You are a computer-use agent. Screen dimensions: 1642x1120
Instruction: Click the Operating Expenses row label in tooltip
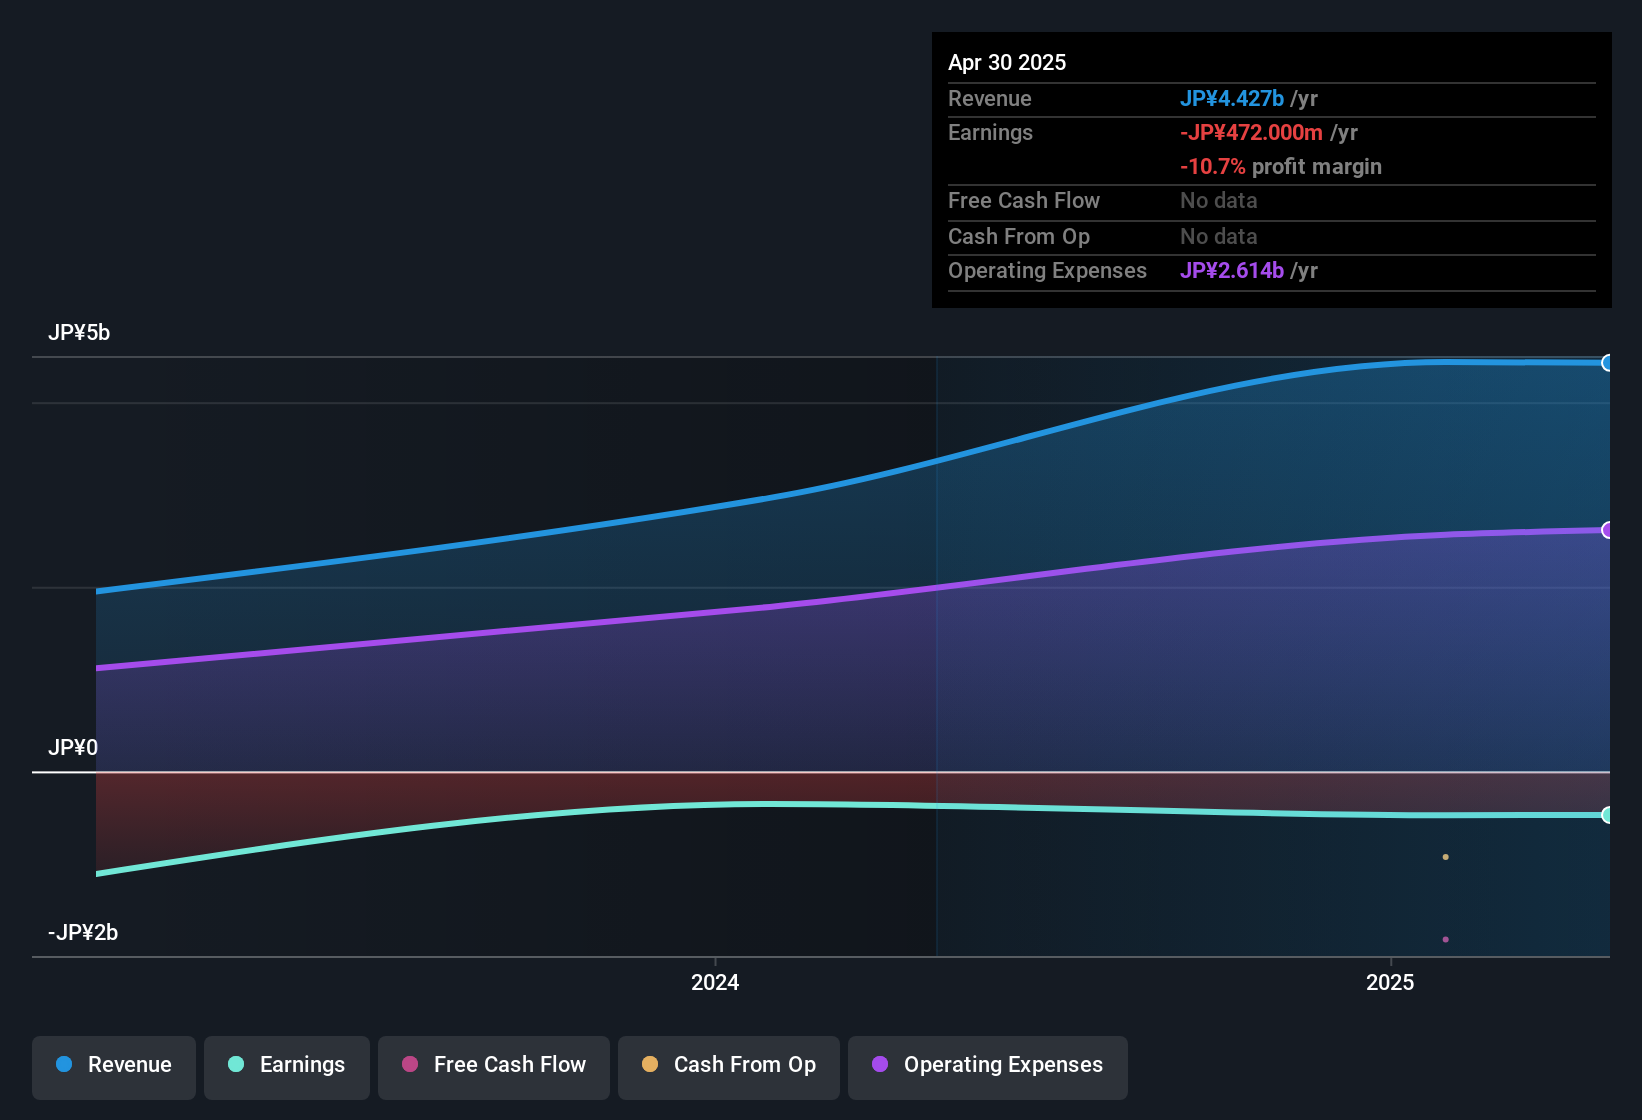(x=1047, y=270)
